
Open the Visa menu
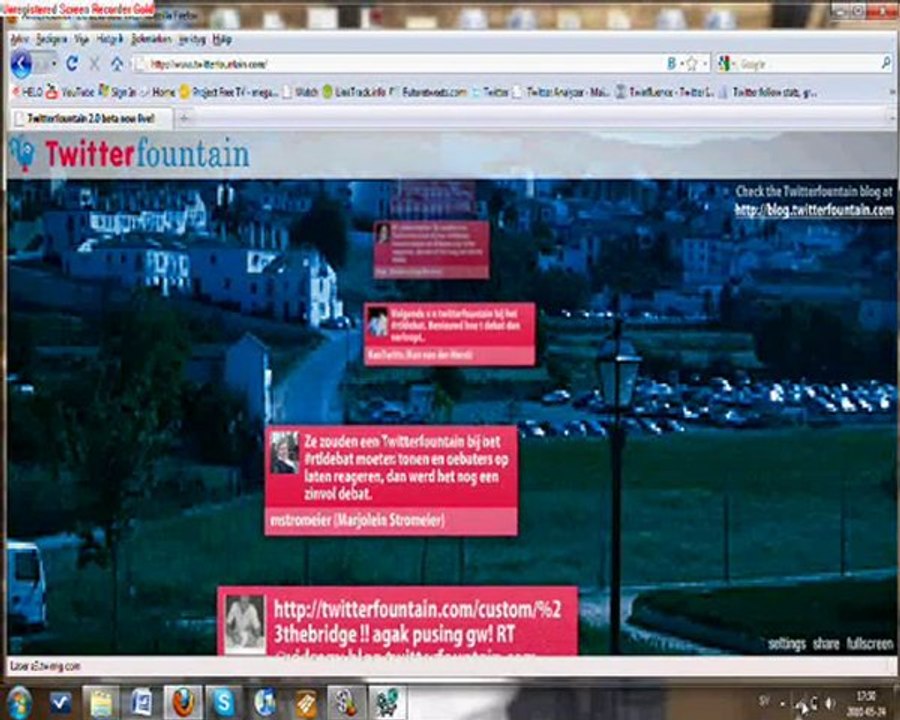pos(82,40)
